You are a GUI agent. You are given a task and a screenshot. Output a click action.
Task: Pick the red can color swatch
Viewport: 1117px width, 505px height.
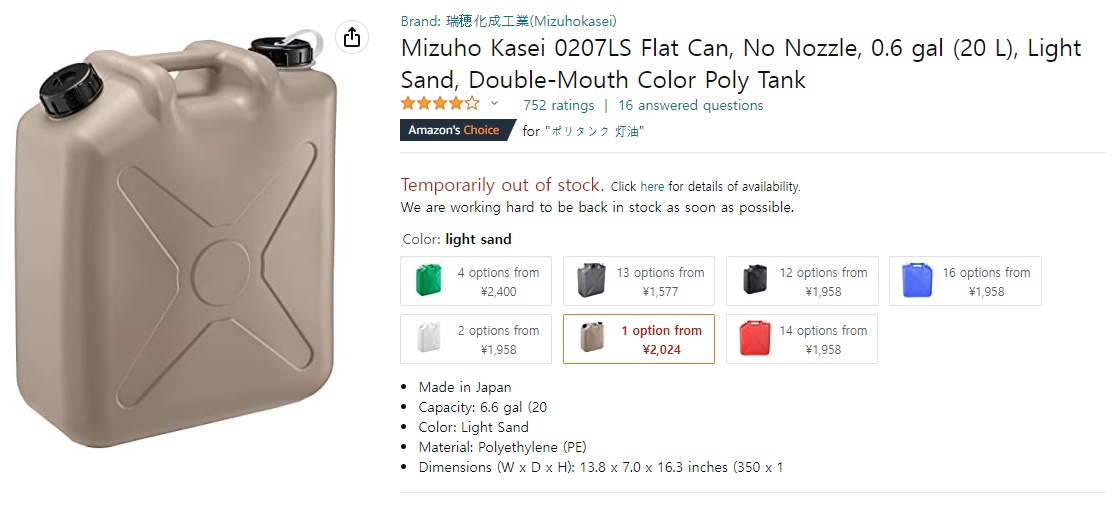tap(802, 339)
